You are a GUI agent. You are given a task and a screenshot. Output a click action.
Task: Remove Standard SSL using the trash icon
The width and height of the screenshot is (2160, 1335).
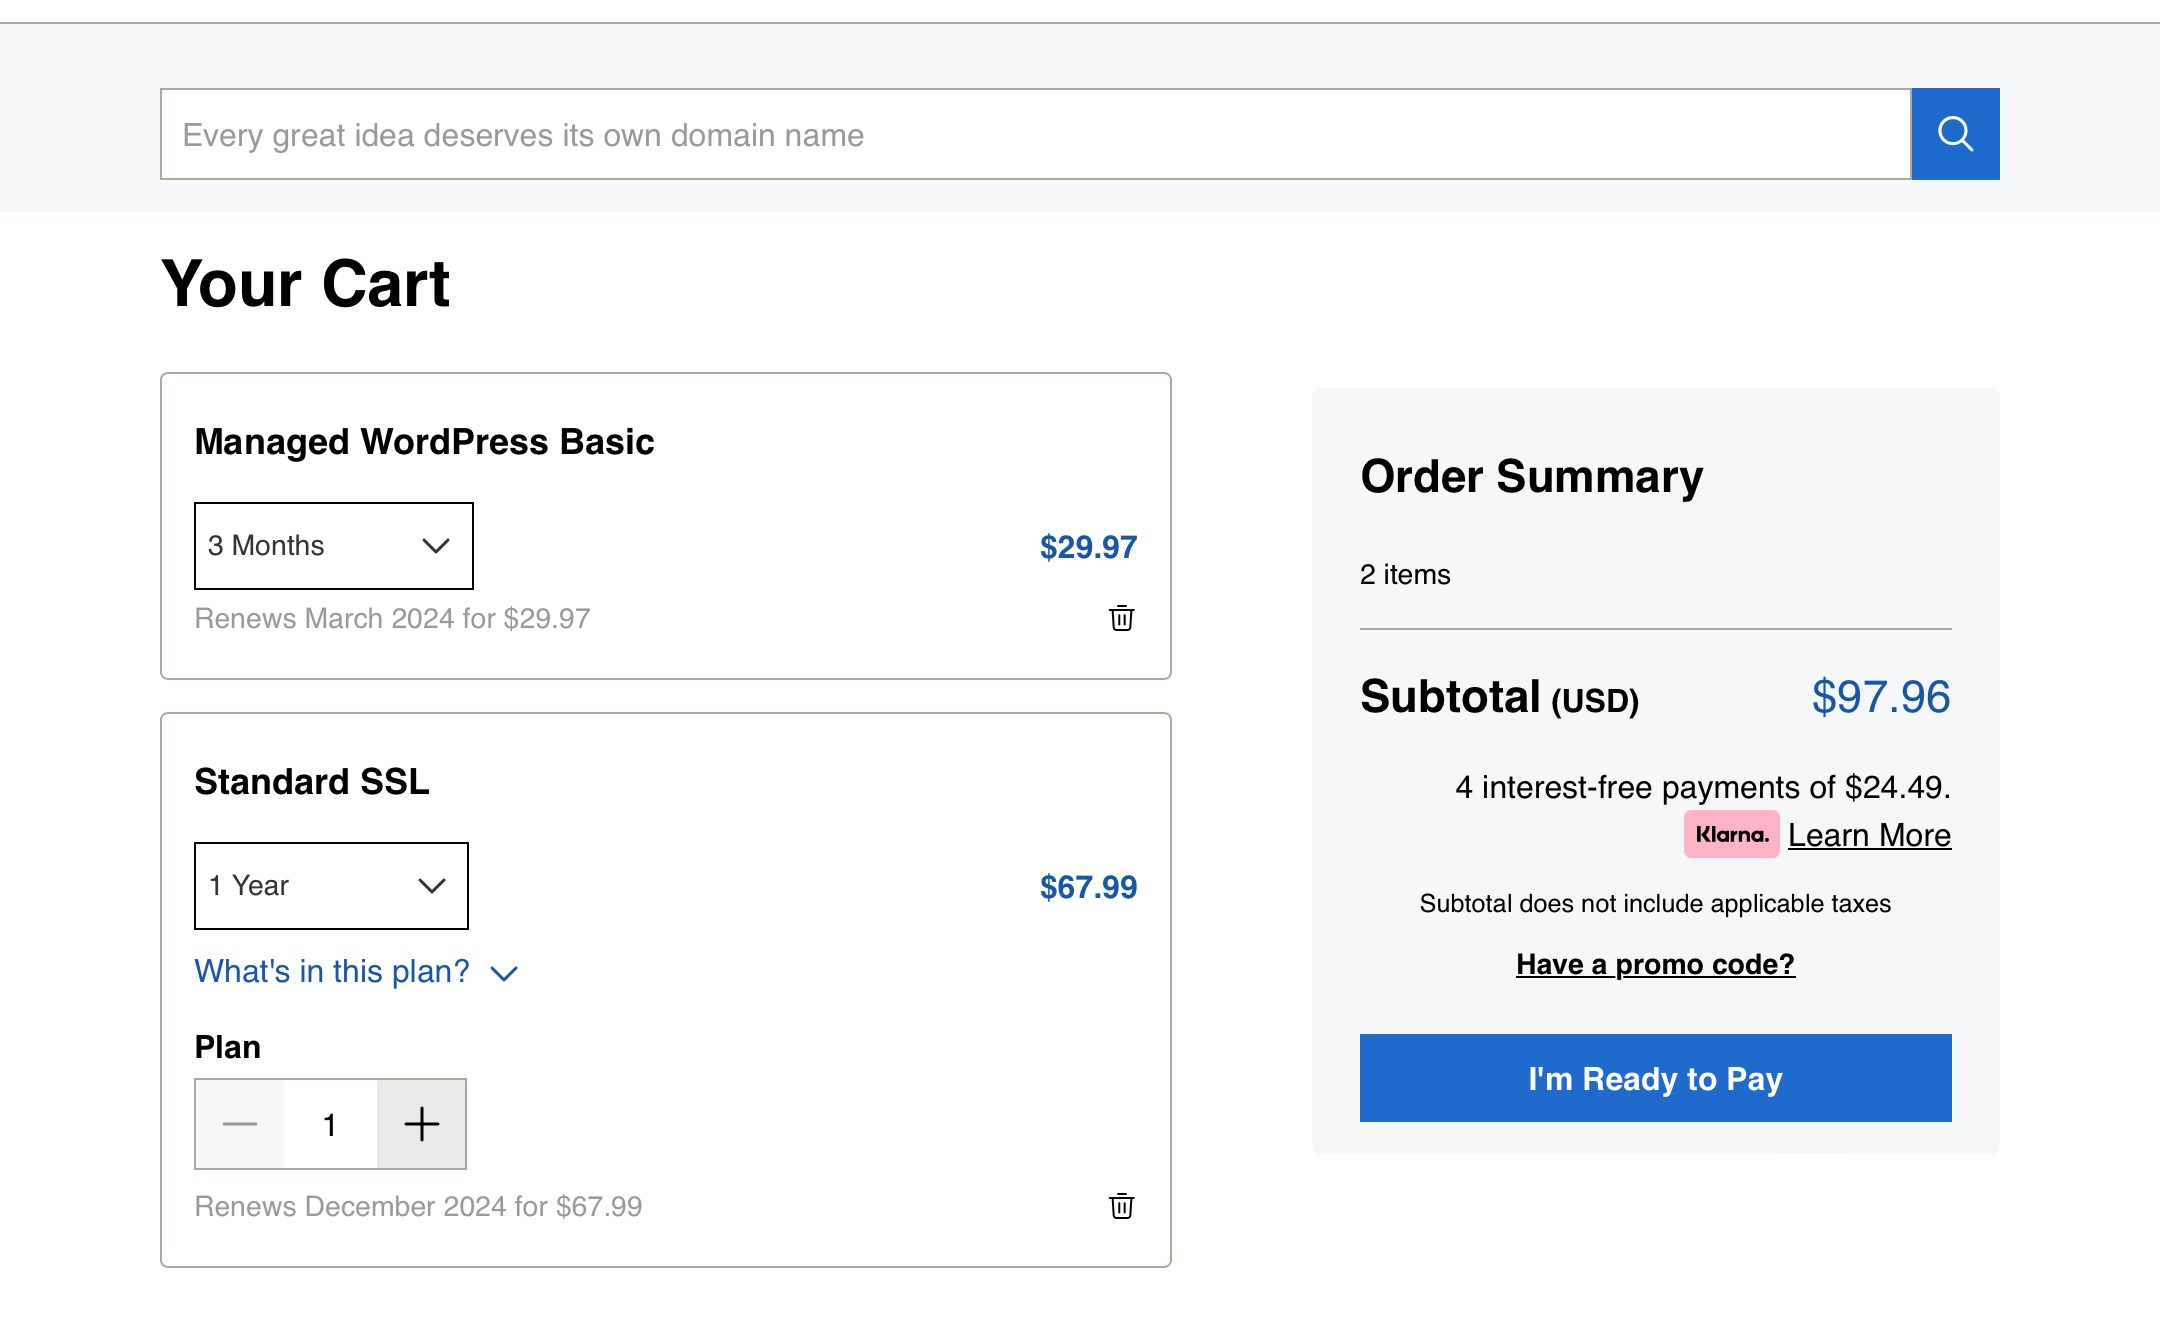coord(1121,1206)
